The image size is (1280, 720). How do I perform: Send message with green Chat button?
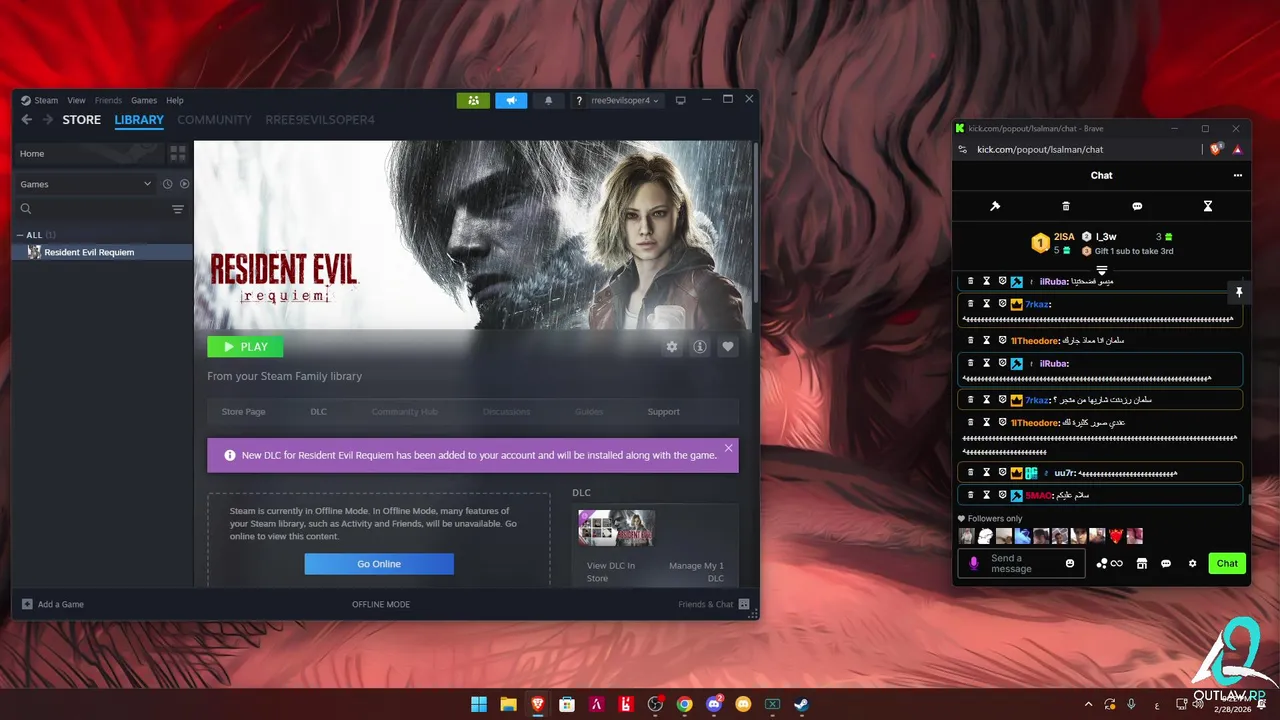[1227, 563]
